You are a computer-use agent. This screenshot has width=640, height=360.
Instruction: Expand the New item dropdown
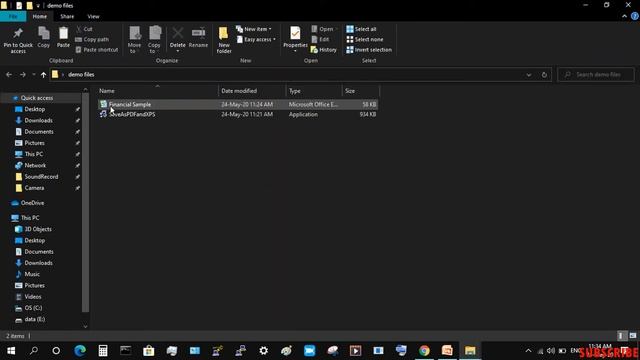[x=253, y=29]
